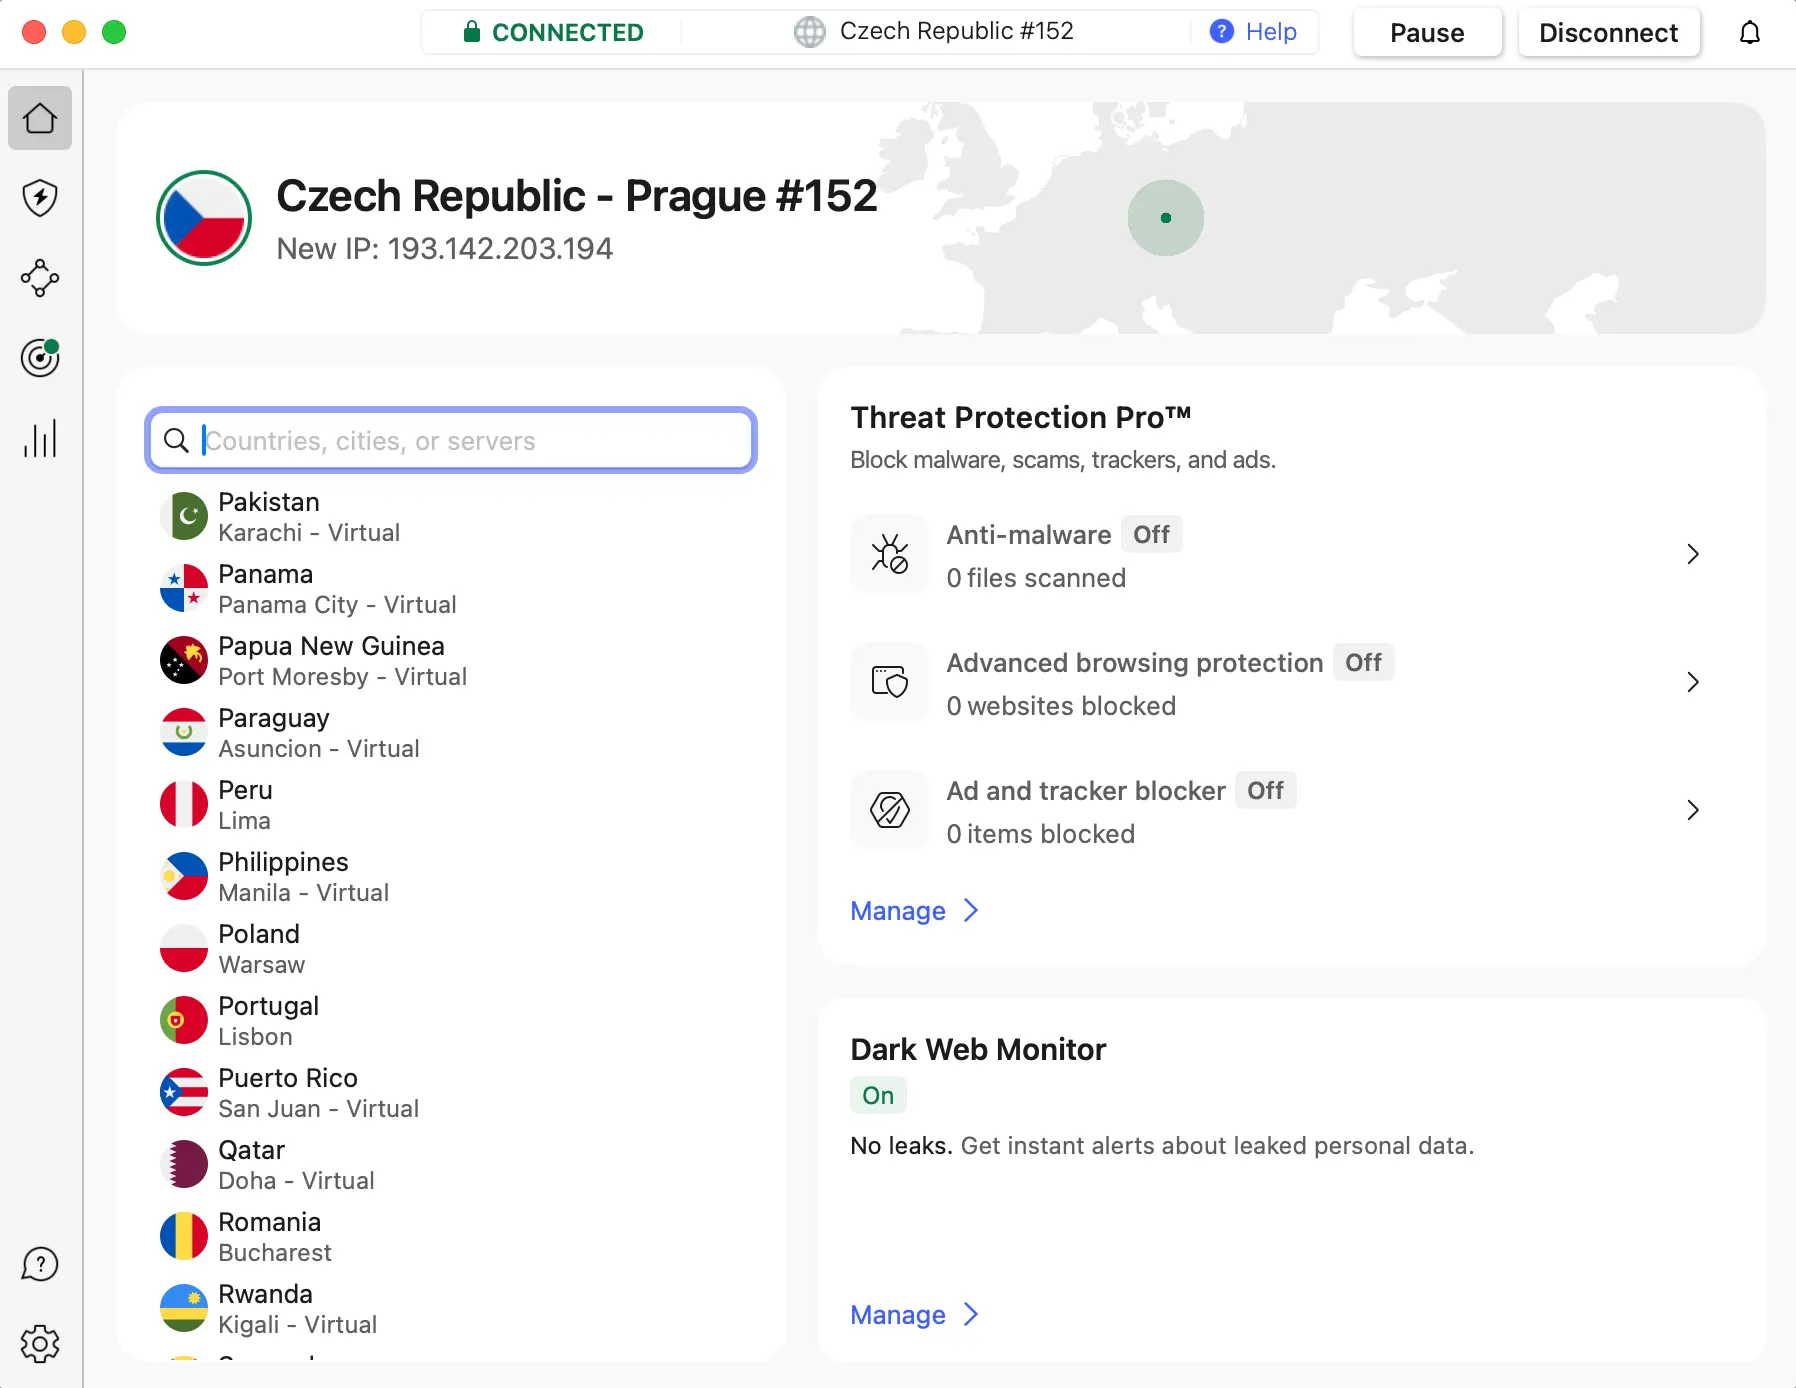Screen dimensions: 1796x1388
Task: Open the Home tab in sidebar
Action: (40, 118)
